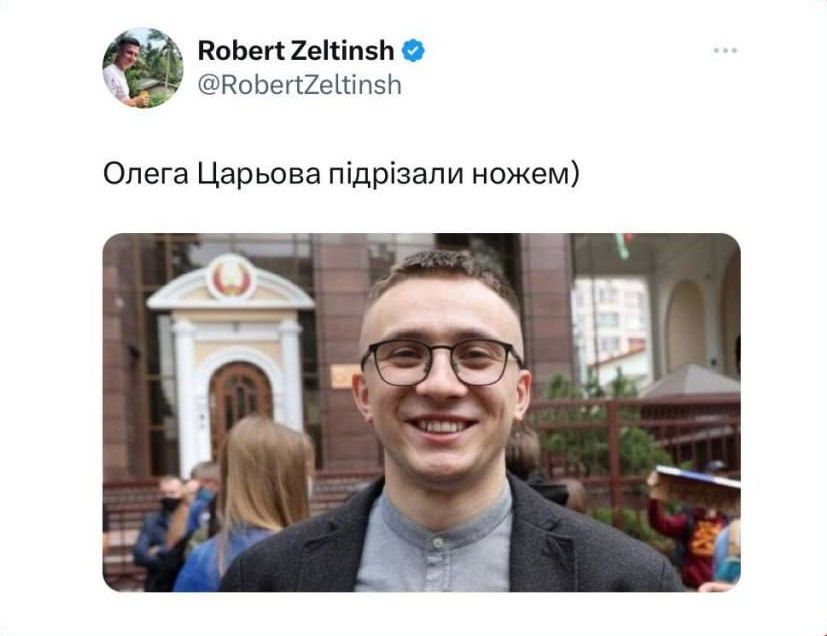Viewport: 827px width, 636px height.
Task: Click the round emblem above the arched doorway
Action: [230, 278]
